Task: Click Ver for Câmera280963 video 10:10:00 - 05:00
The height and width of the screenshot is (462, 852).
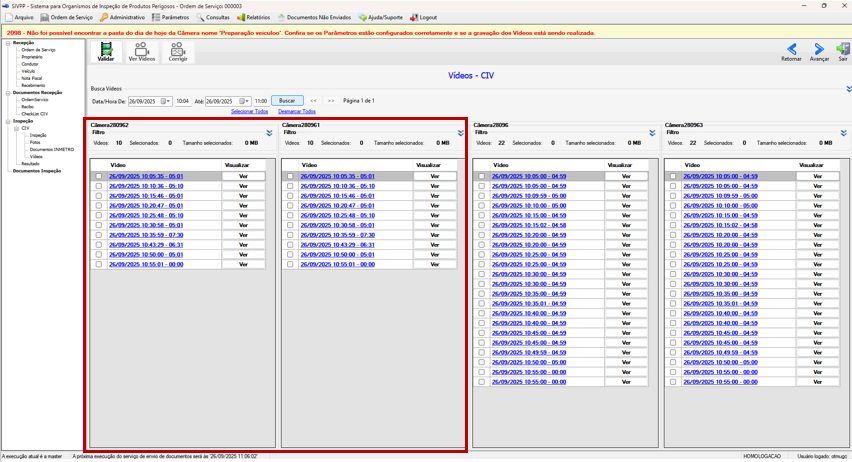Action: click(x=817, y=205)
